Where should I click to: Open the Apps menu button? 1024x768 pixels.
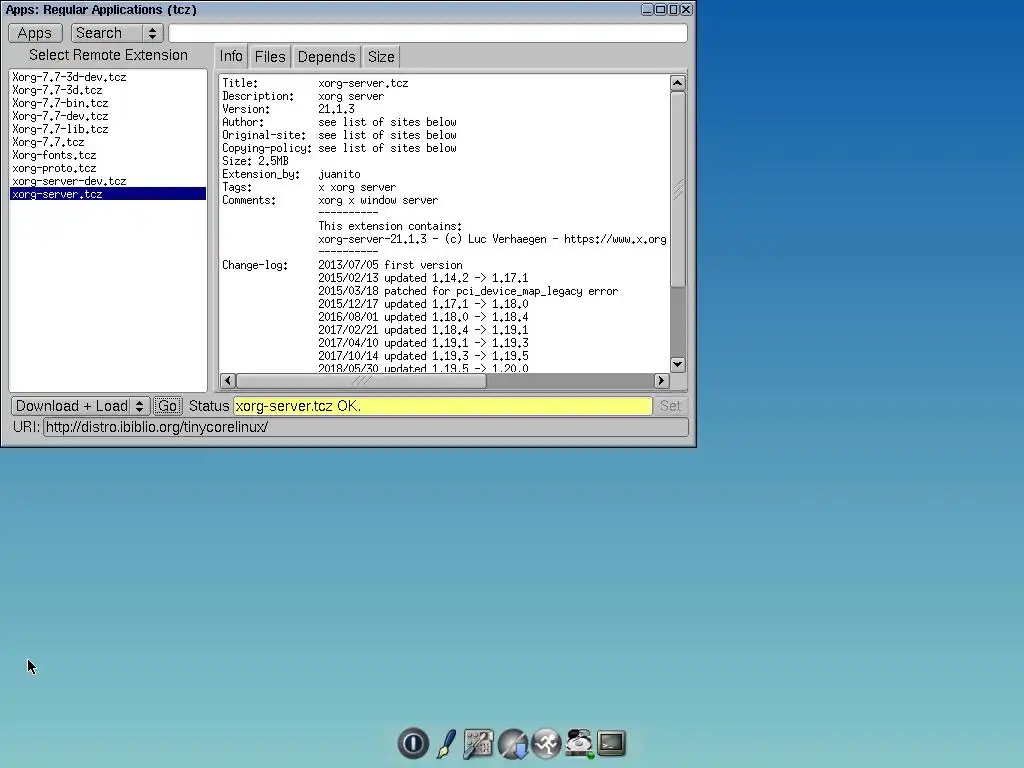(35, 33)
